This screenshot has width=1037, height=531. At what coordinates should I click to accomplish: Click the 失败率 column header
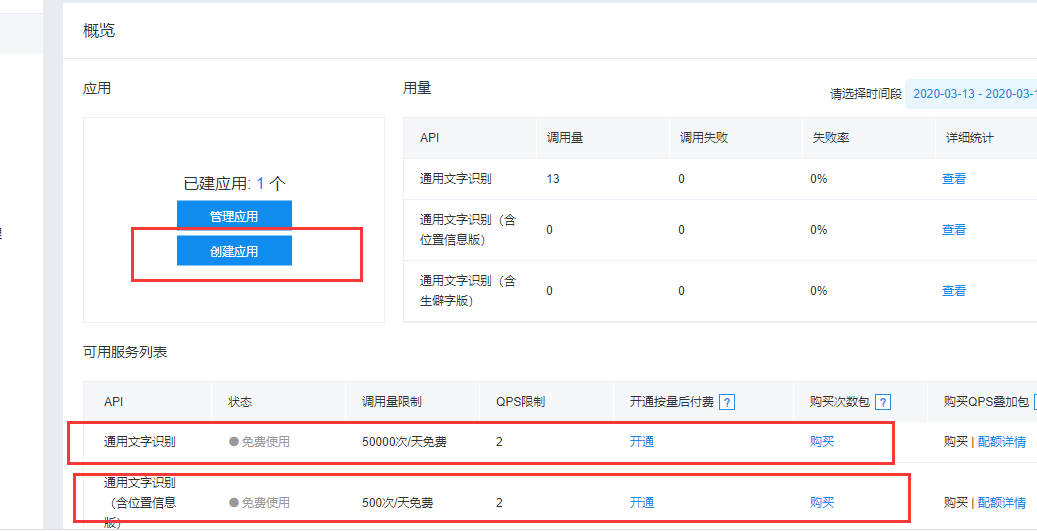pyautogui.click(x=831, y=138)
